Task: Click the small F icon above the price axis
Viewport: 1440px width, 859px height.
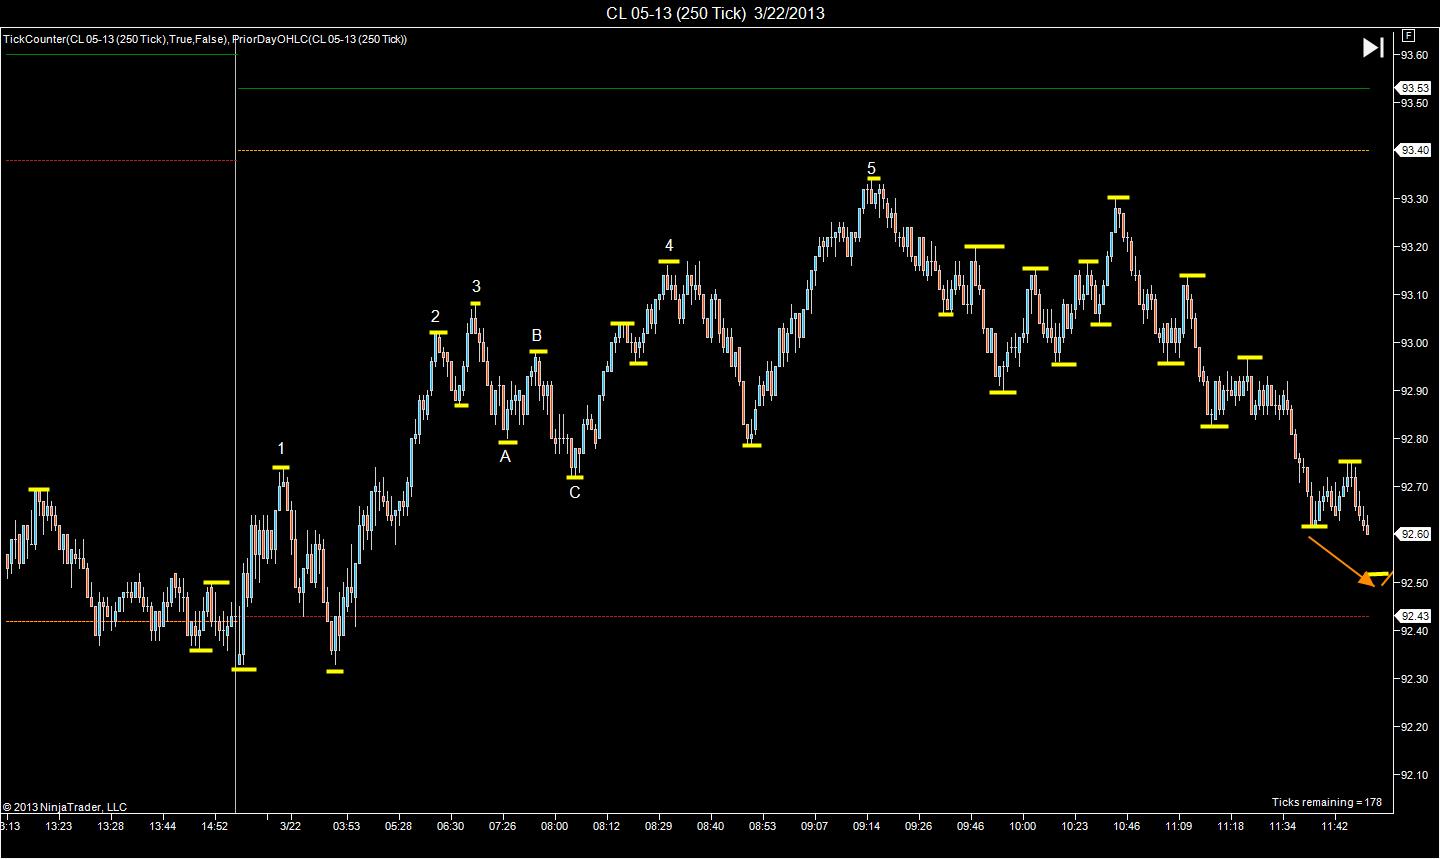Action: [1408, 34]
